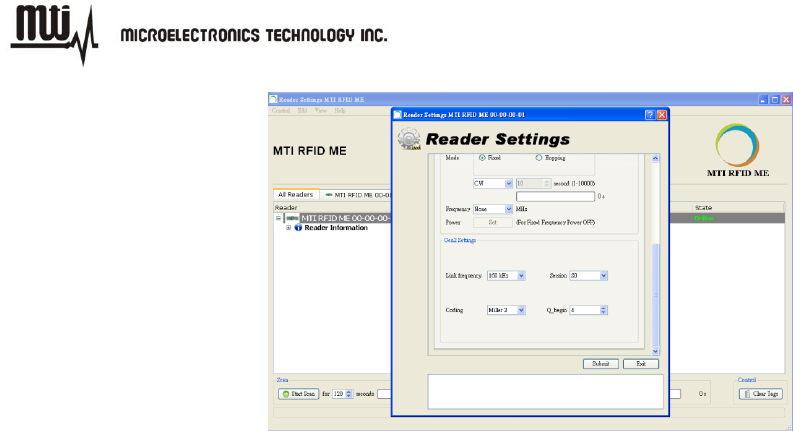
Task: Open the CW mode dropdown
Action: coord(493,184)
